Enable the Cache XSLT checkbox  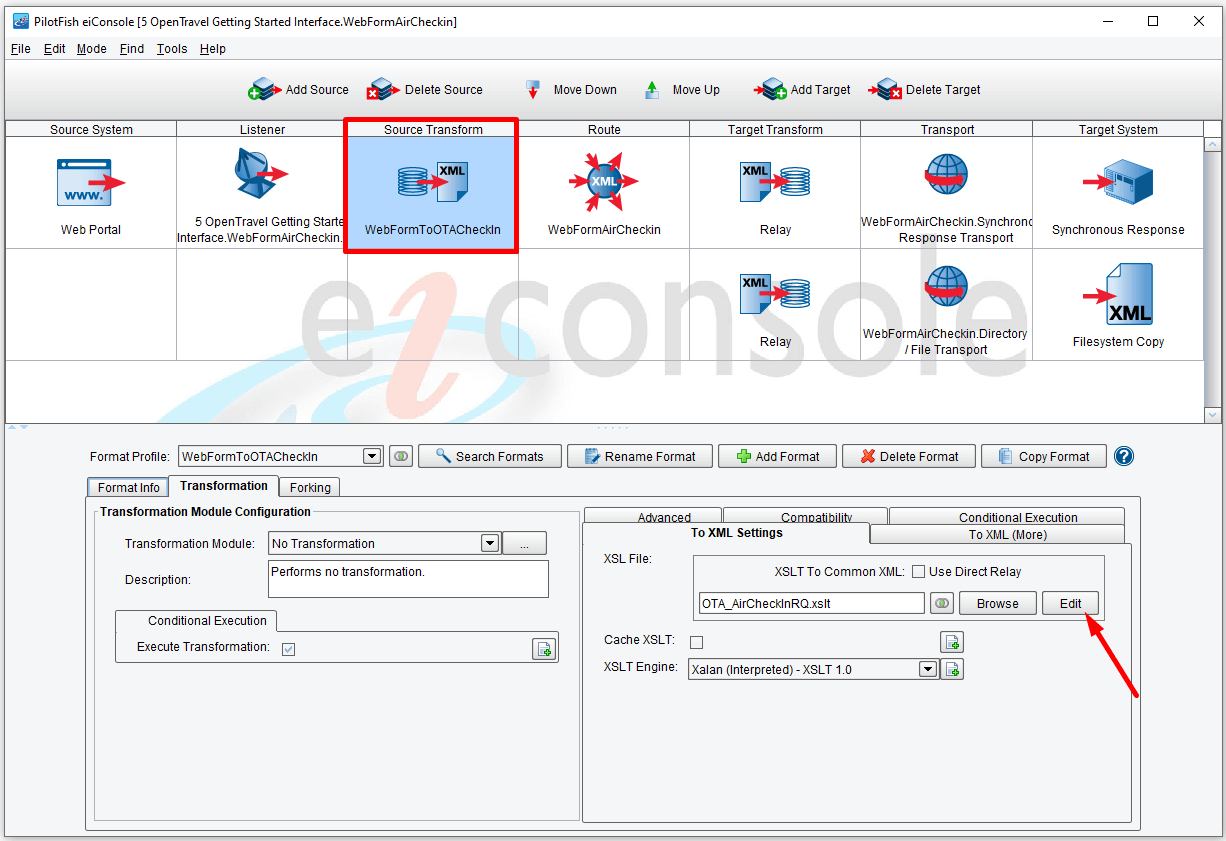pyautogui.click(x=696, y=641)
